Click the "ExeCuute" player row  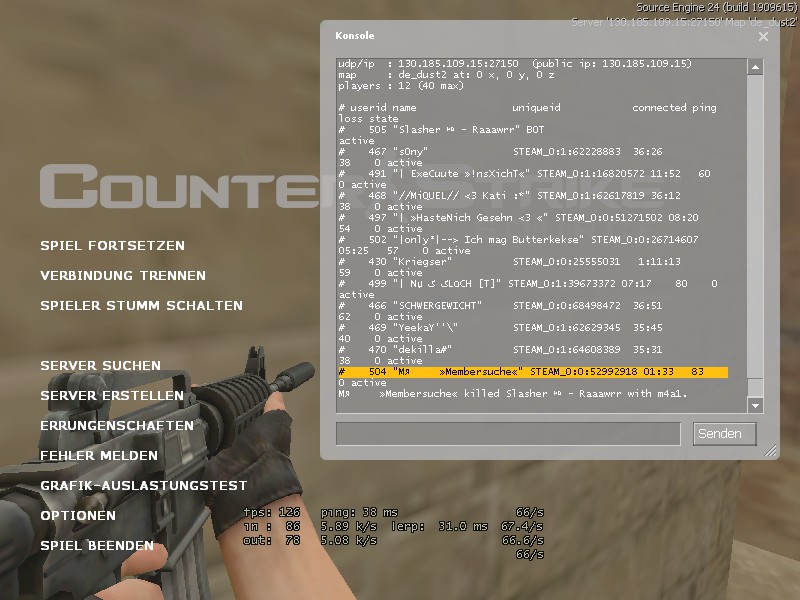pyautogui.click(x=524, y=173)
